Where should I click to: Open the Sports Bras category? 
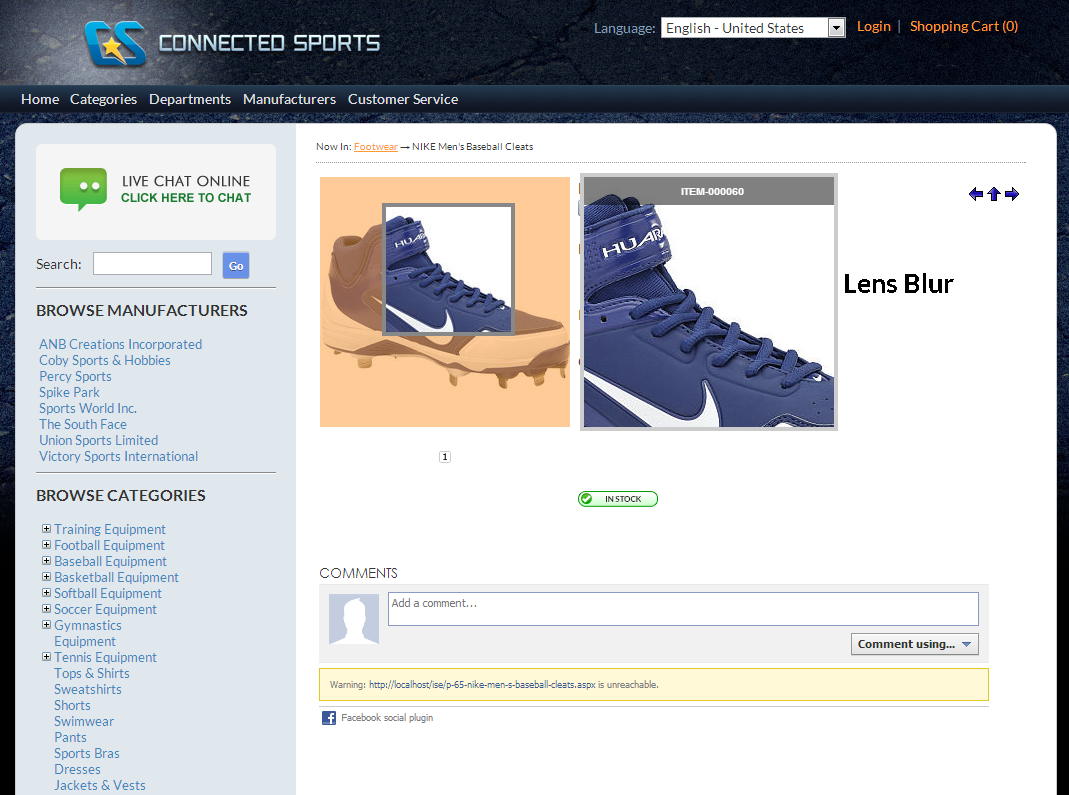pyautogui.click(x=87, y=753)
